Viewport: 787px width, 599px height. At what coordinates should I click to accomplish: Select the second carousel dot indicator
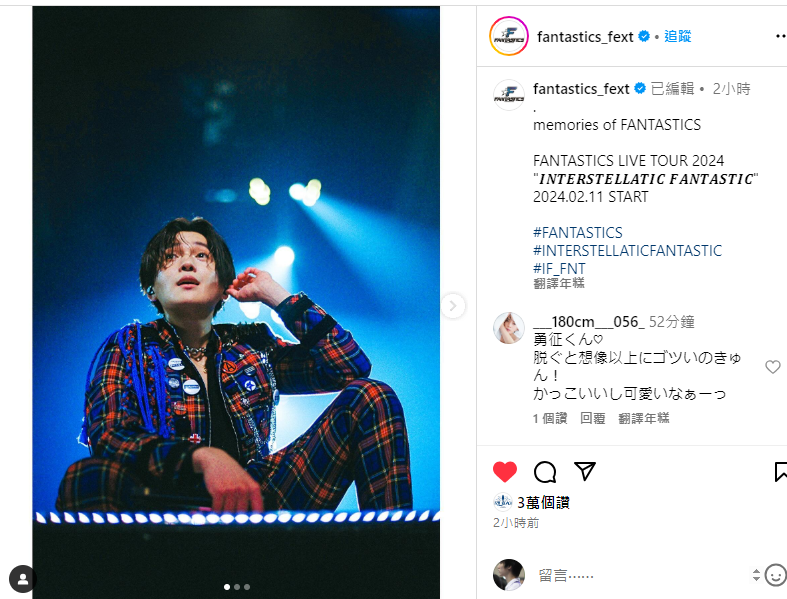click(x=237, y=586)
